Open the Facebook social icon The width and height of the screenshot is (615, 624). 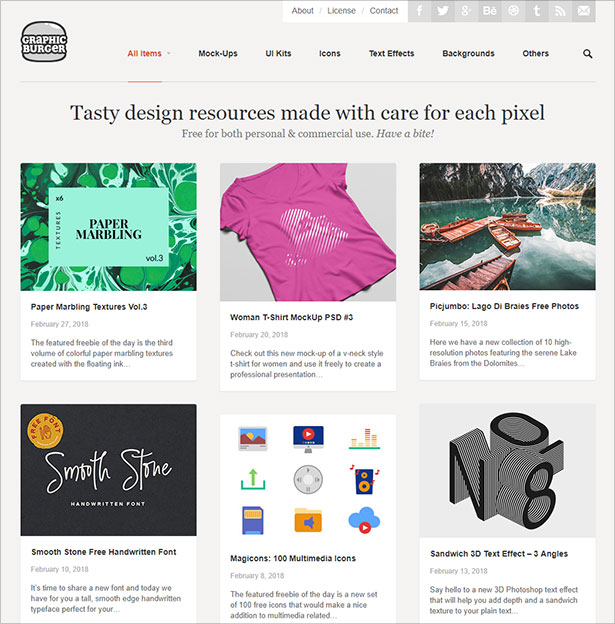(419, 11)
